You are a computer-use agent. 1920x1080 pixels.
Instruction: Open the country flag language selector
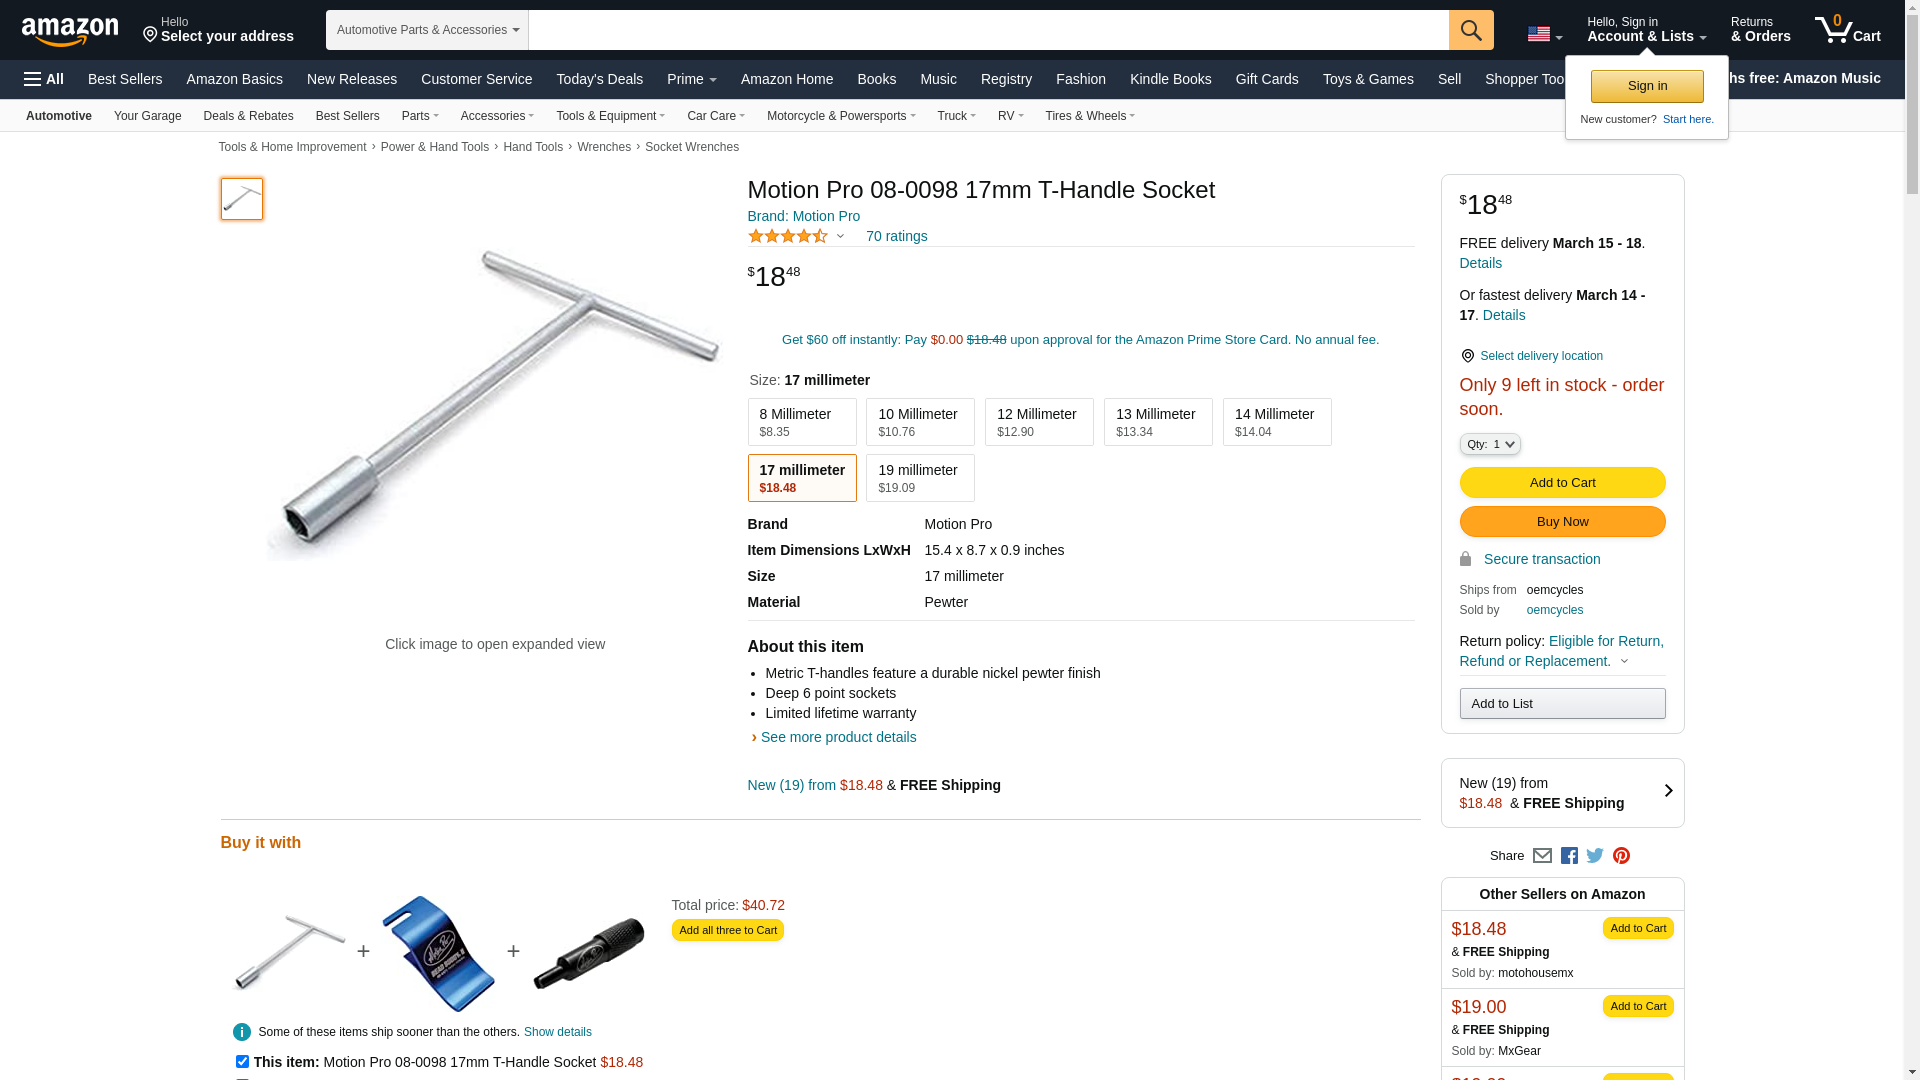pyautogui.click(x=1544, y=35)
